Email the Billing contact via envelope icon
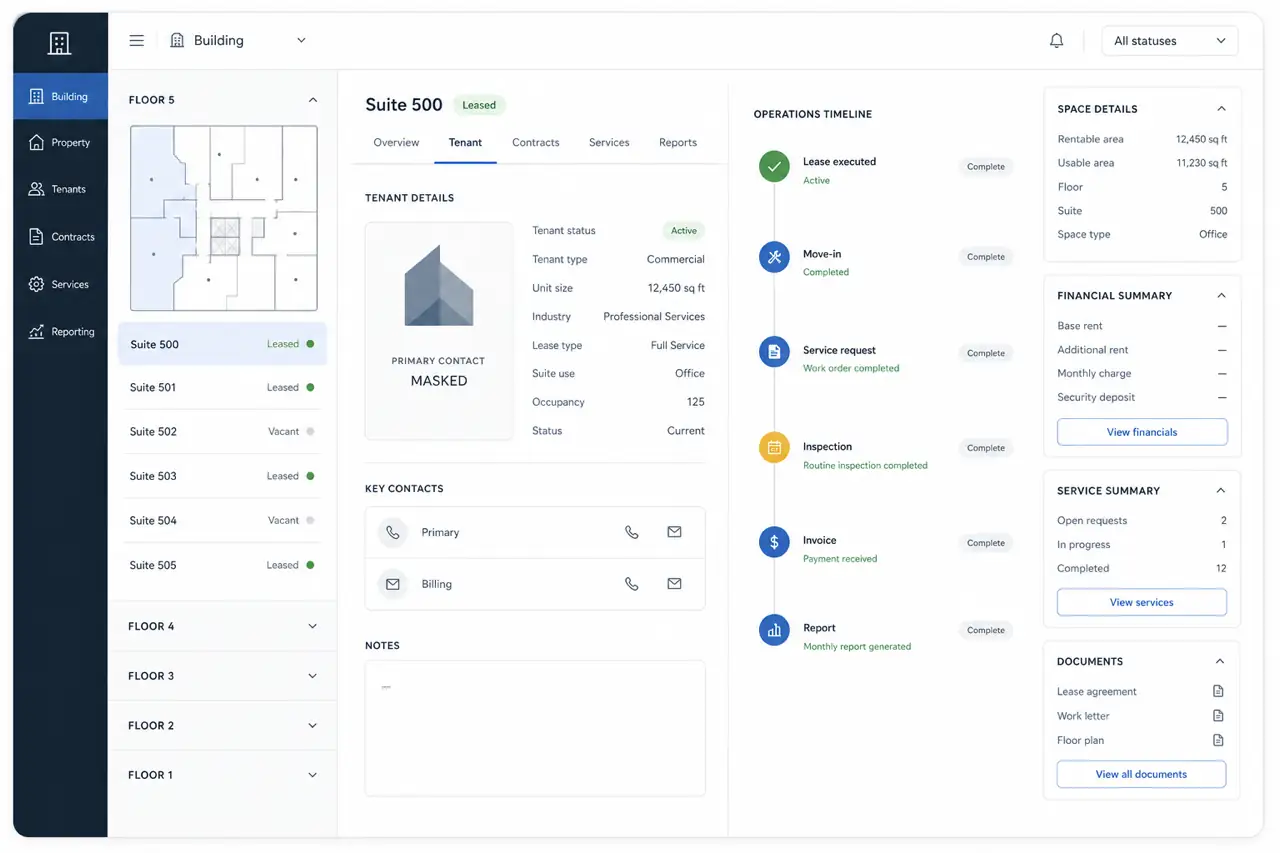This screenshot has width=1280, height=853. pos(674,583)
